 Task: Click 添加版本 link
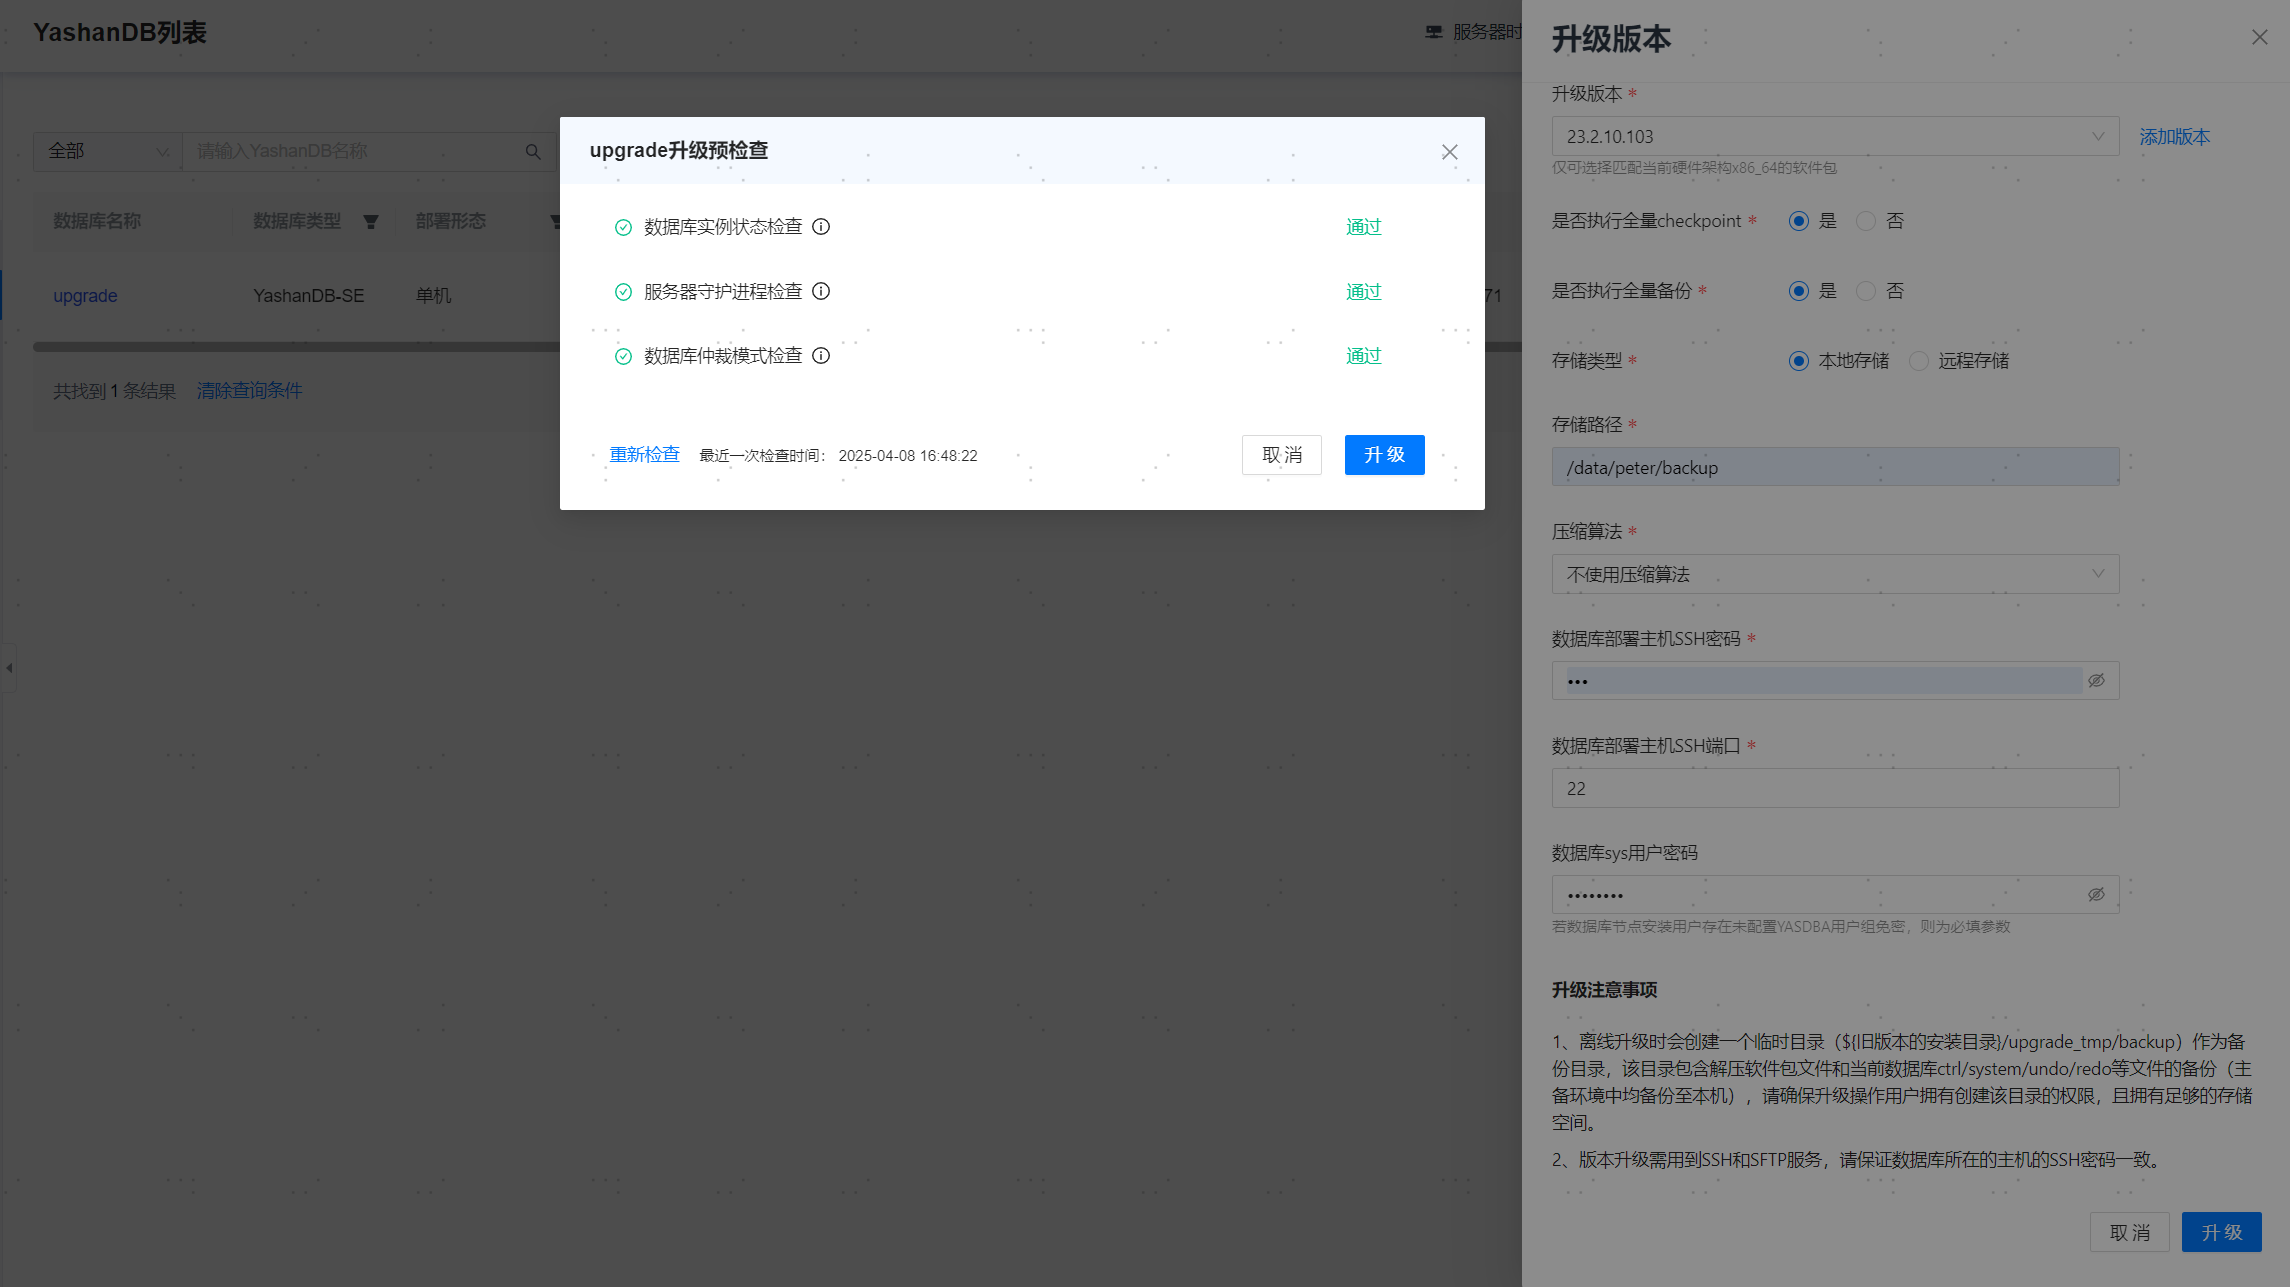pos(2174,137)
